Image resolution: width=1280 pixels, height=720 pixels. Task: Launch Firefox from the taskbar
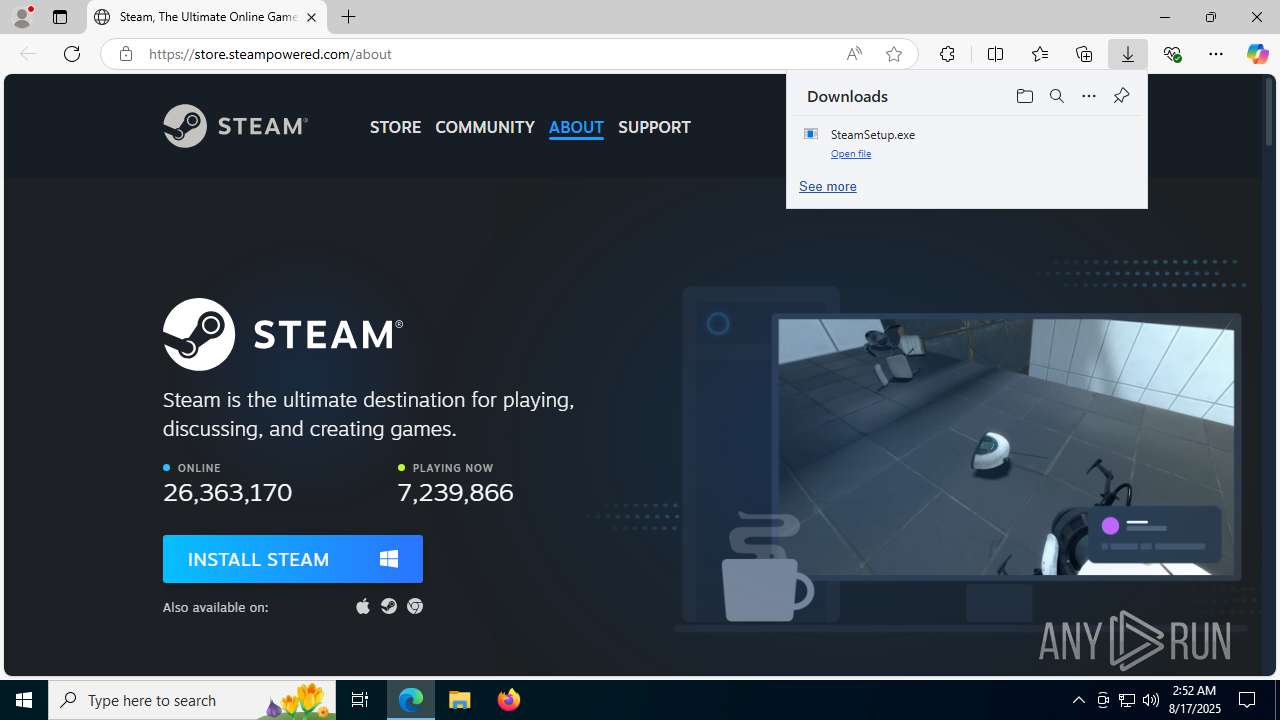point(509,700)
